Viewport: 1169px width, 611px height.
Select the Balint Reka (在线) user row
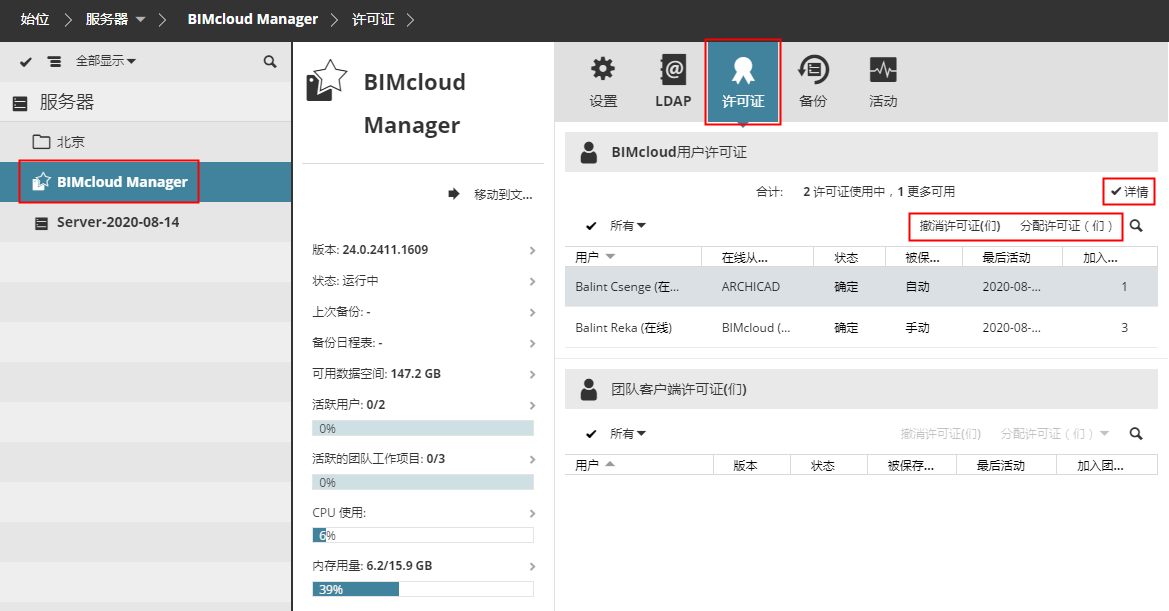(861, 328)
